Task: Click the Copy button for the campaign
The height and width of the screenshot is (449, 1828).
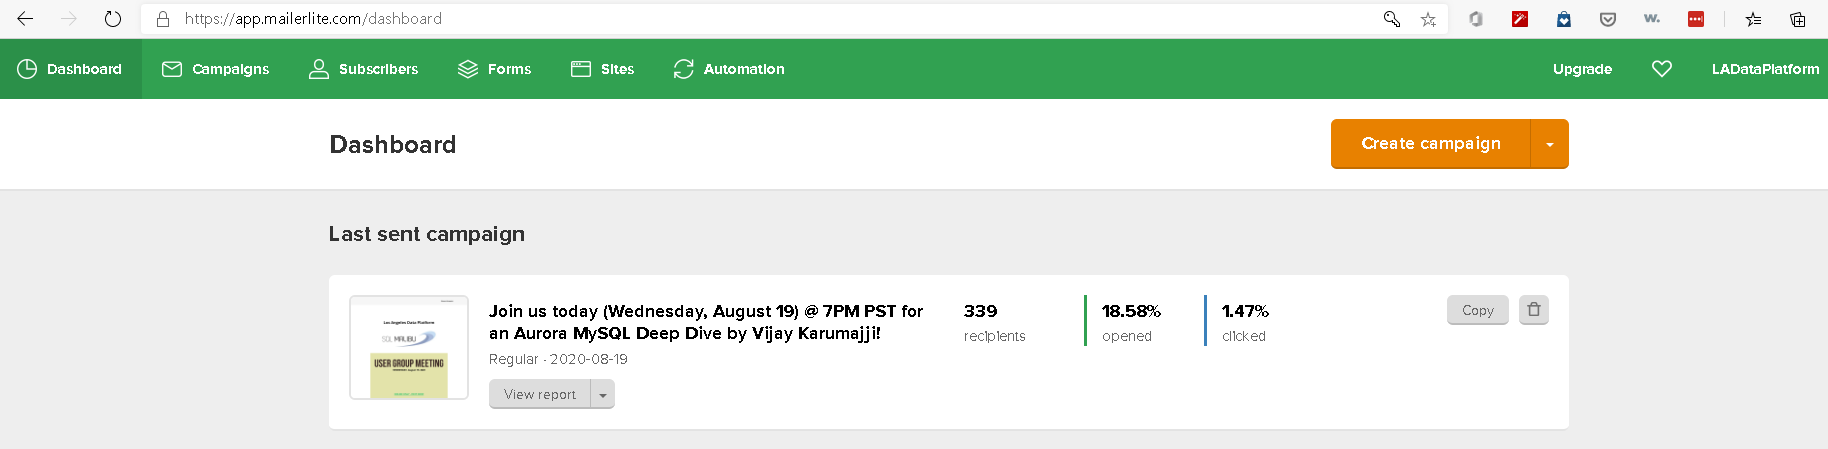Action: 1477,310
